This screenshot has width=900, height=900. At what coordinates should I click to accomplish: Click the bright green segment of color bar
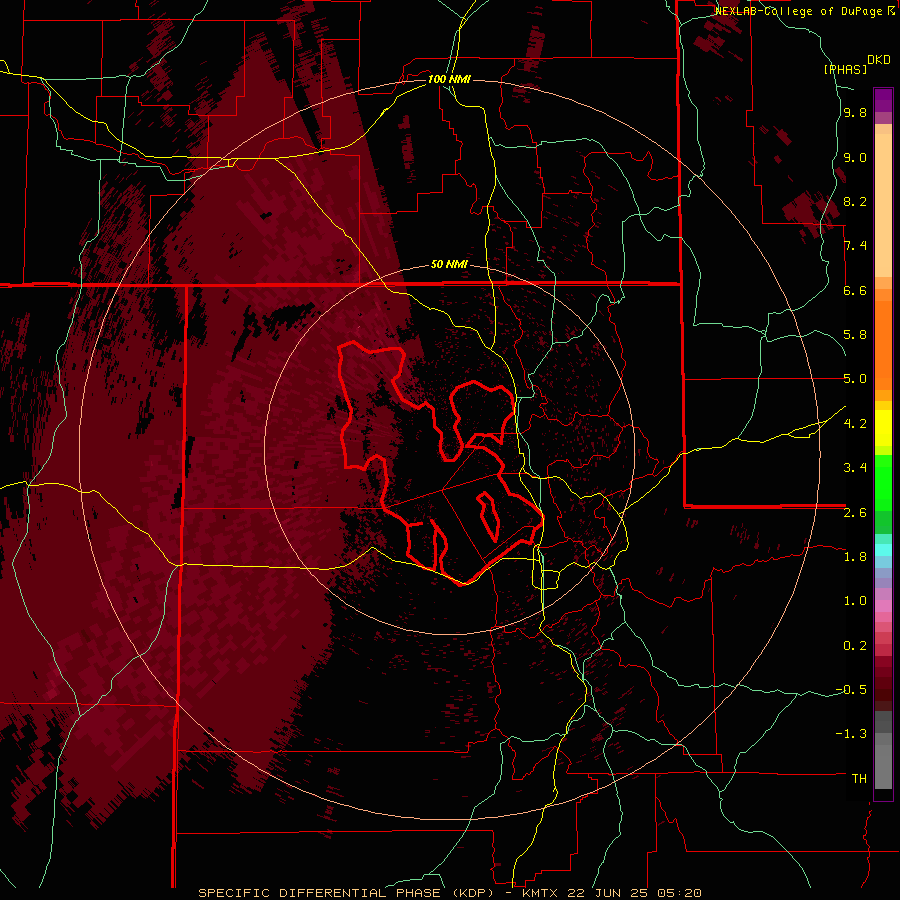(883, 484)
